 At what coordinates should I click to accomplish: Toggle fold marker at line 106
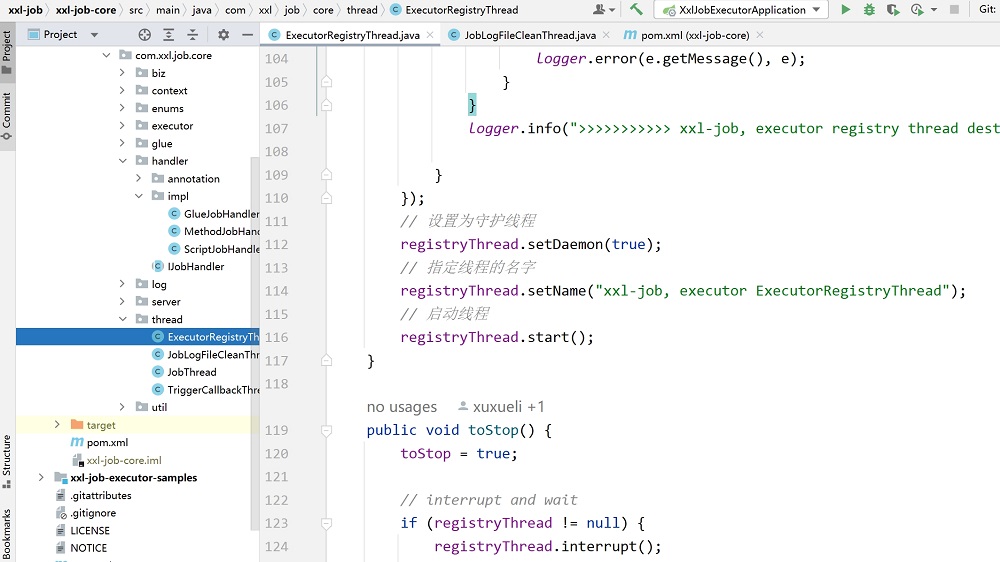[327, 105]
